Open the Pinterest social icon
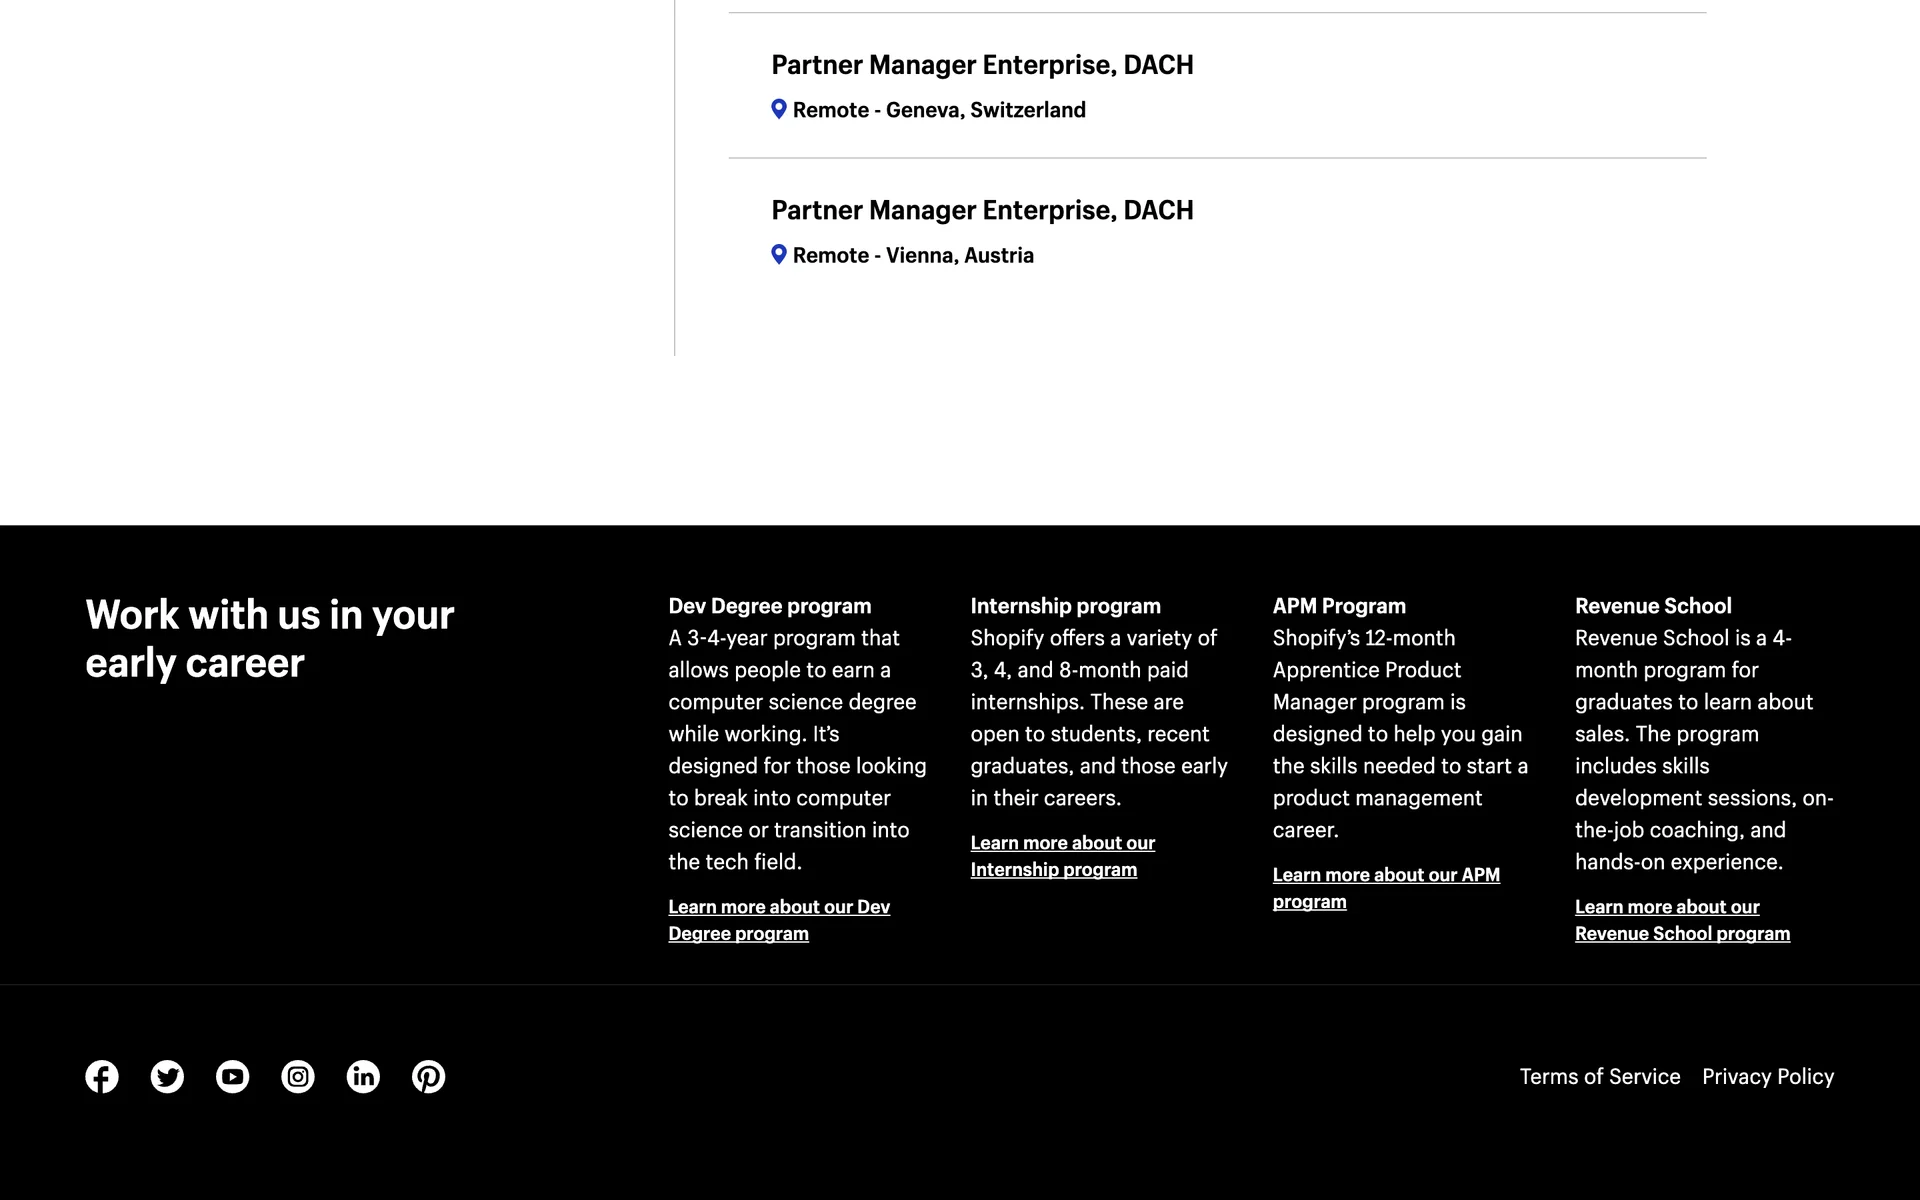Viewport: 1920px width, 1200px height. coord(429,1077)
